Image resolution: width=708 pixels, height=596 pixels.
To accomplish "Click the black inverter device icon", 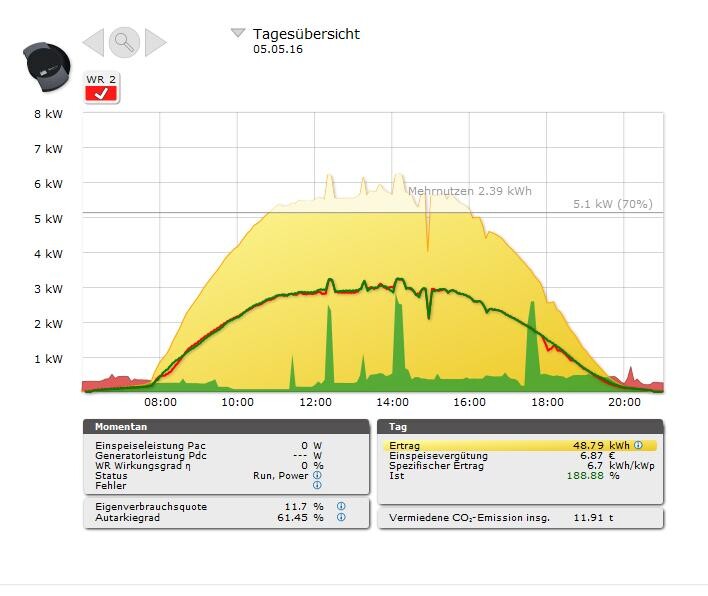I will [x=45, y=65].
